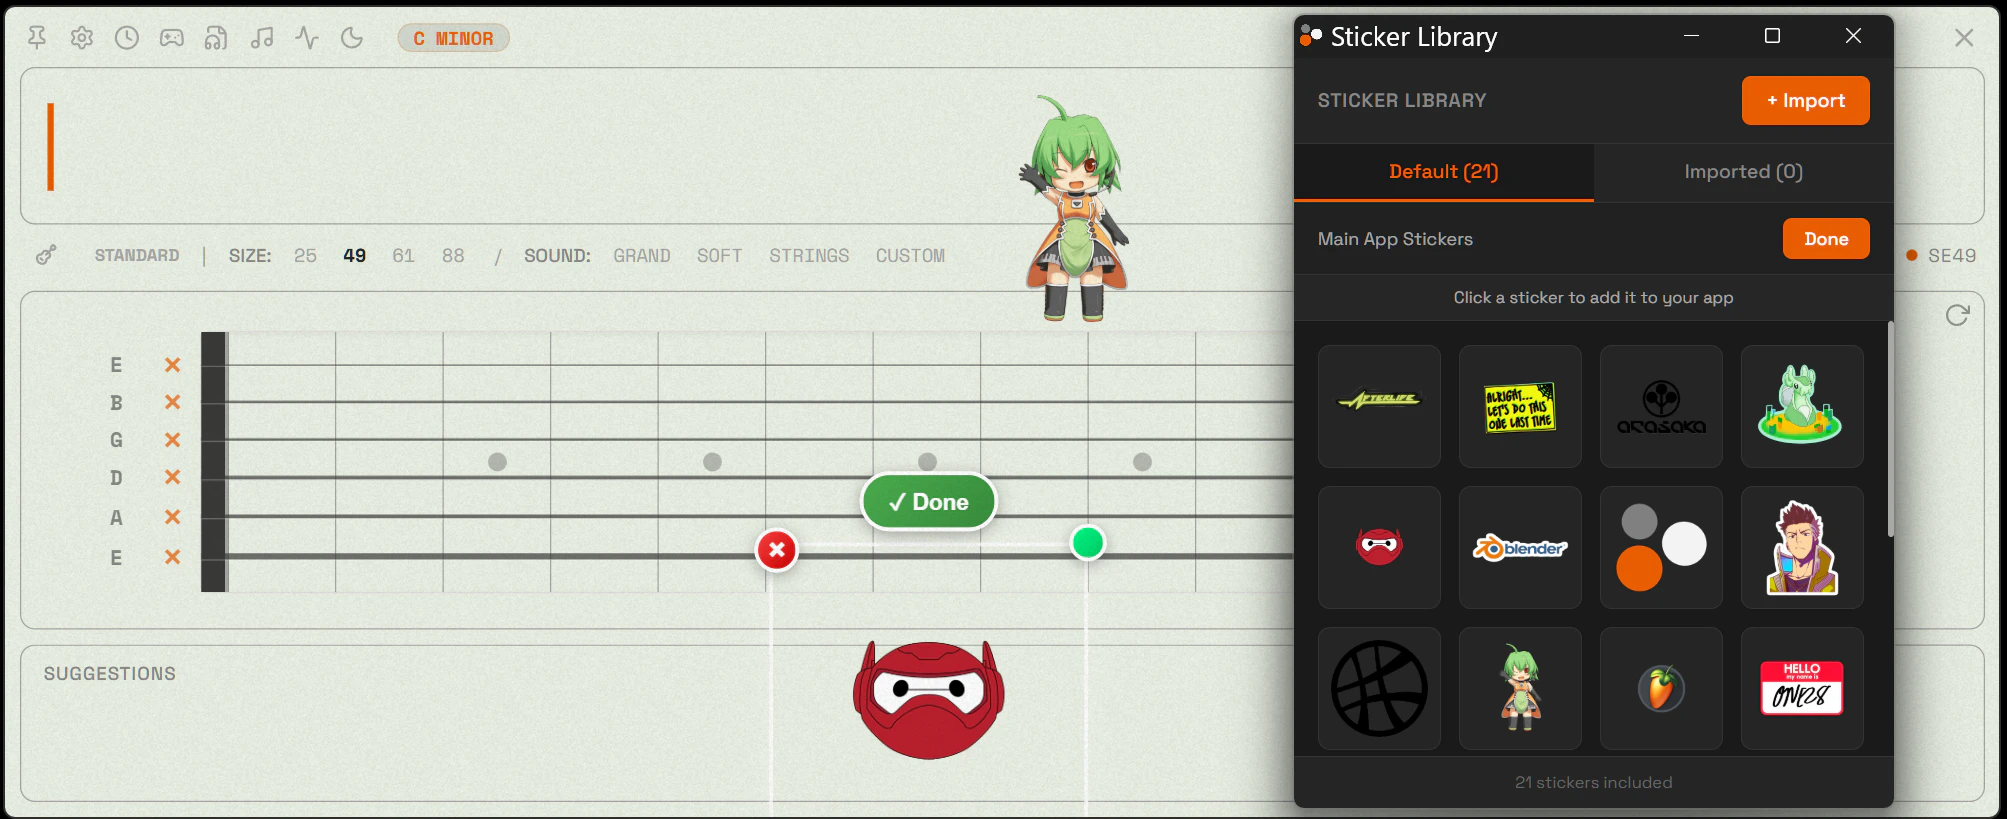The image size is (2007, 819).
Task: Click the clock history icon
Action: pos(127,38)
